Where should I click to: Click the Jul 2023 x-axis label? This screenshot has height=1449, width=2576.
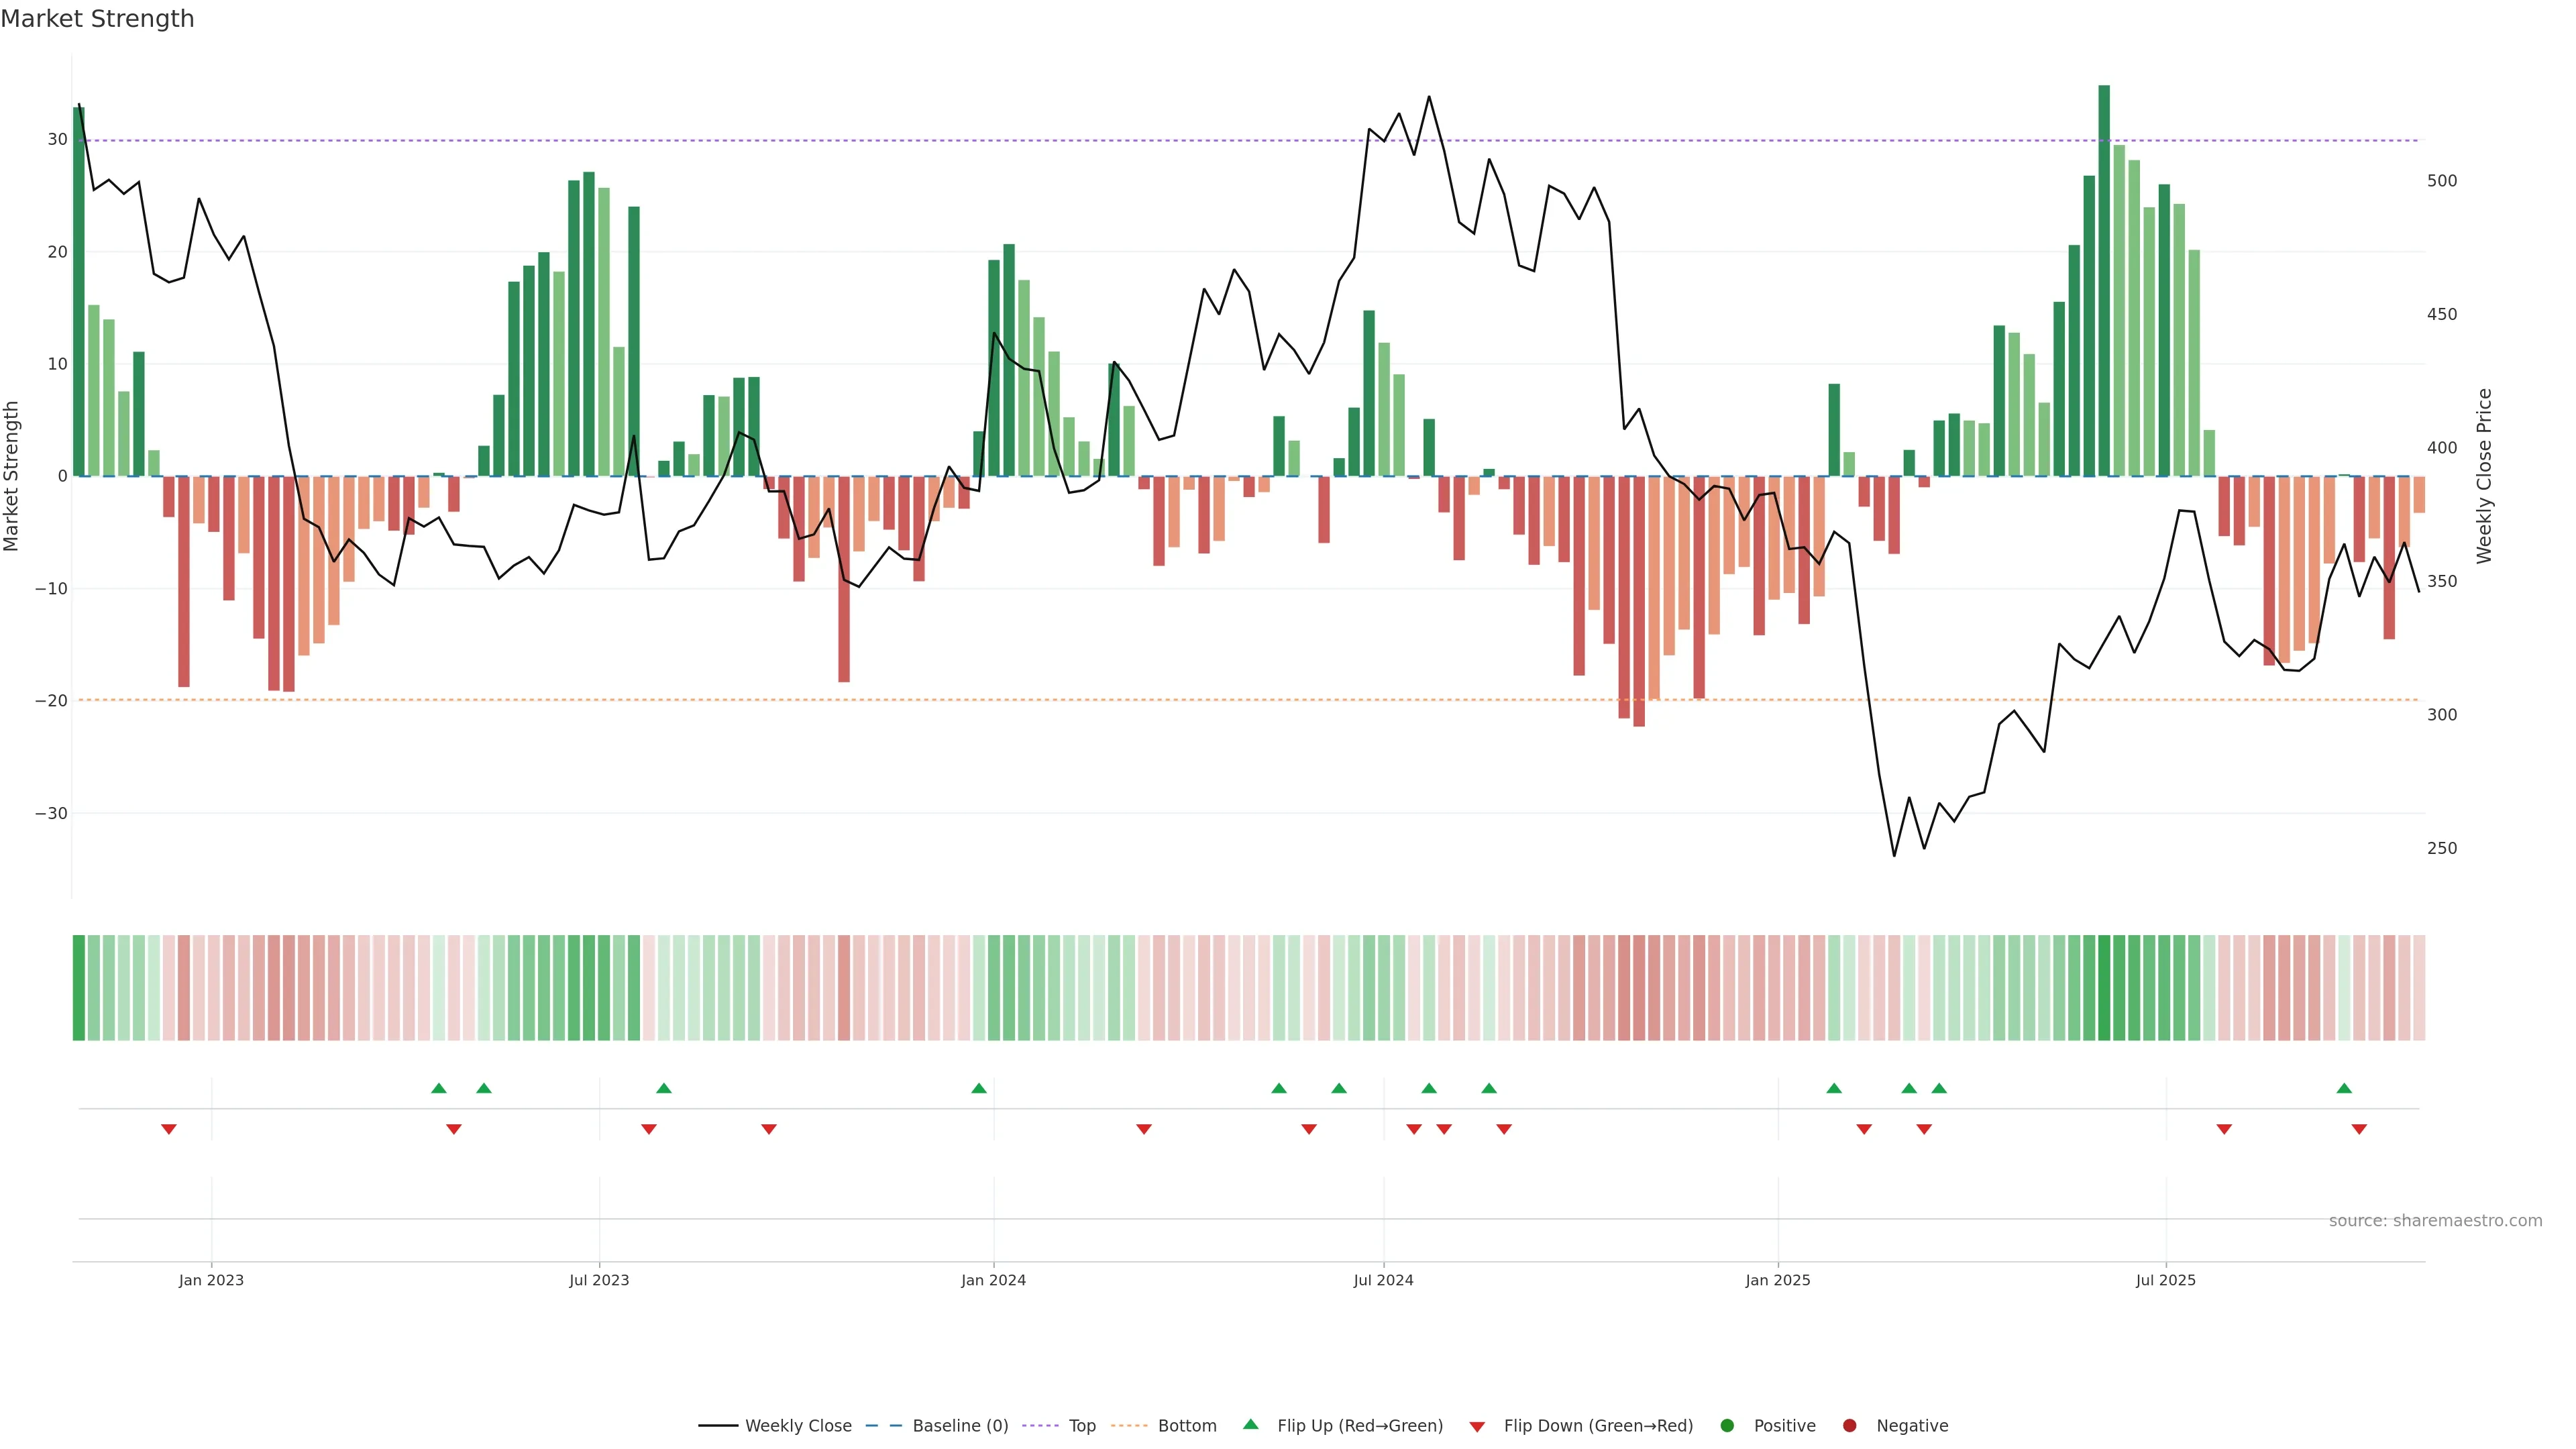point(599,1280)
